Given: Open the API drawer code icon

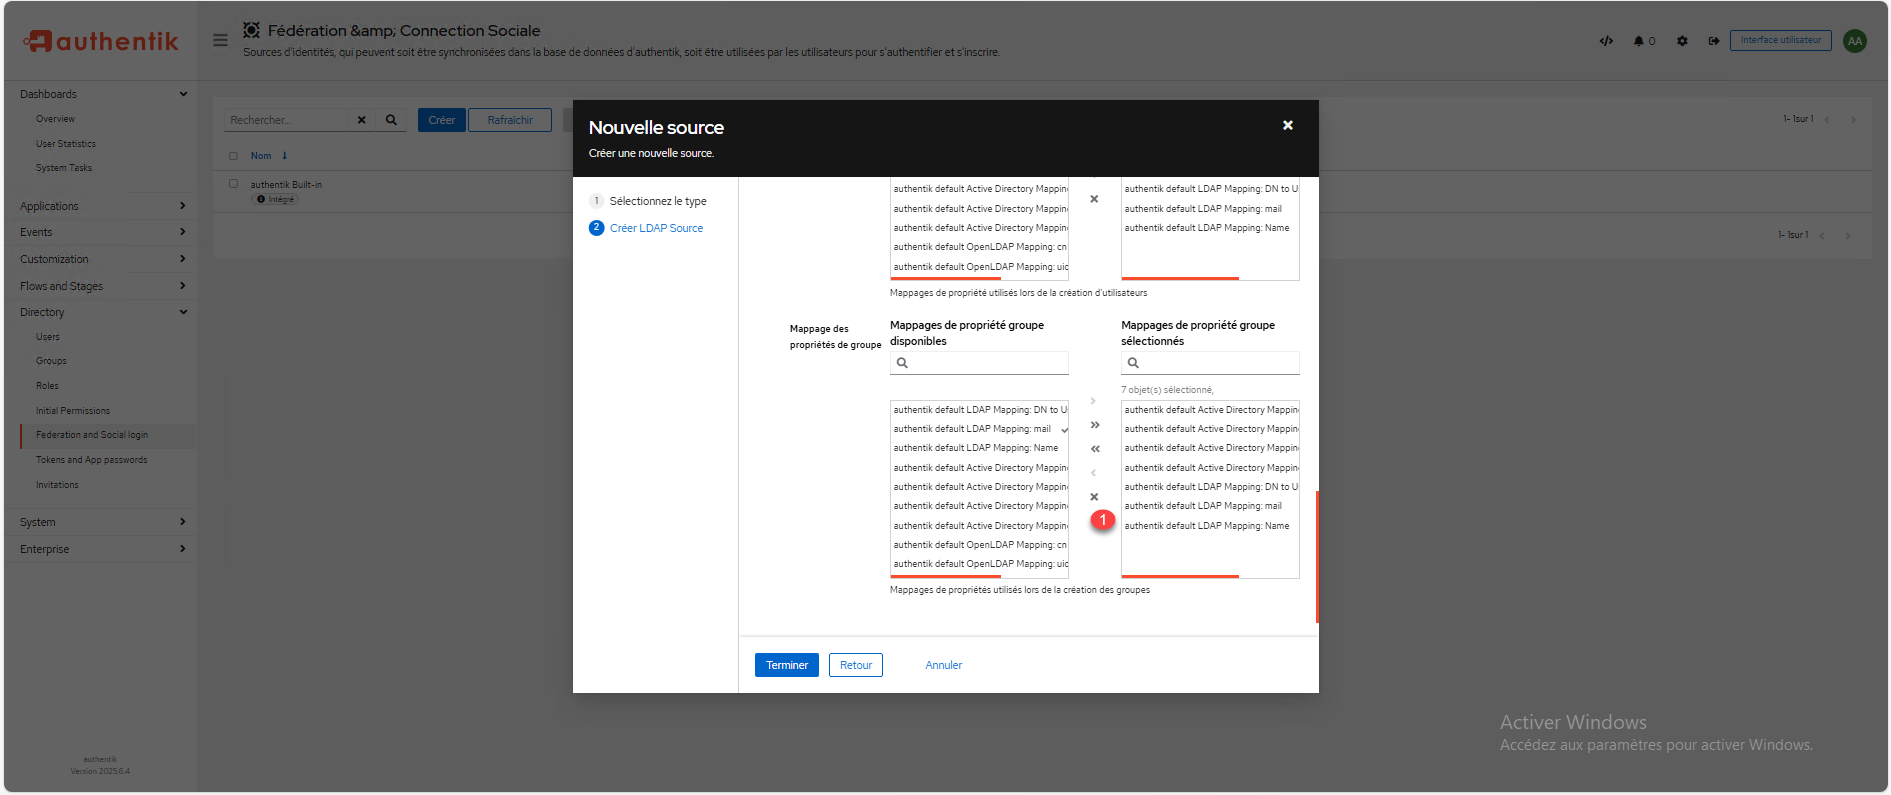Looking at the screenshot, I should point(1606,41).
